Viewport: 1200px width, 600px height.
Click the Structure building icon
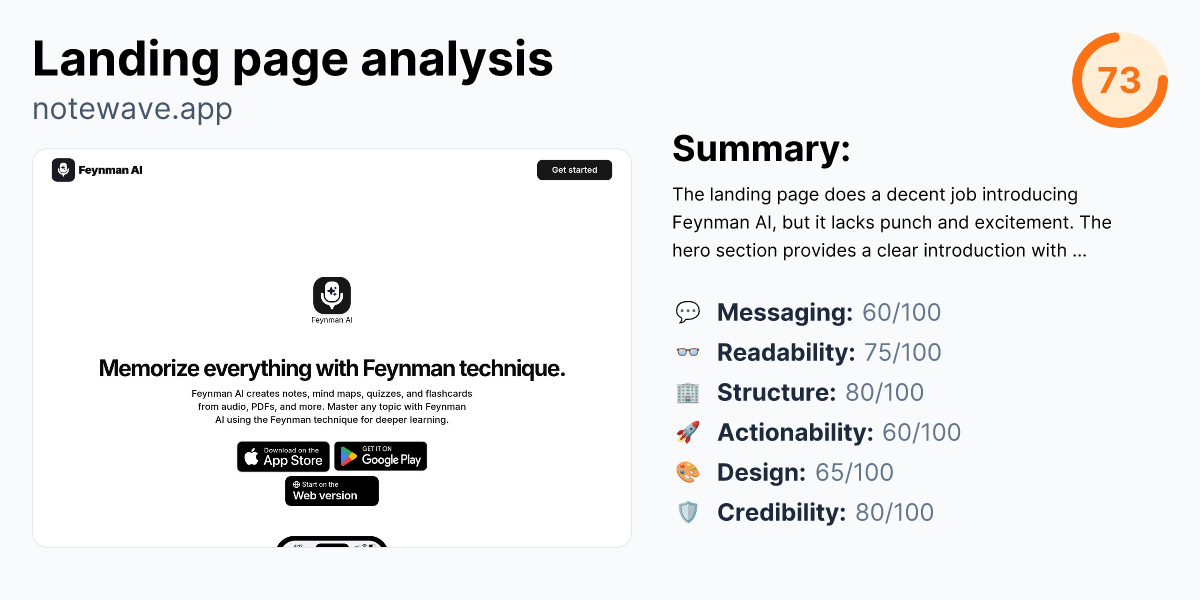[689, 392]
